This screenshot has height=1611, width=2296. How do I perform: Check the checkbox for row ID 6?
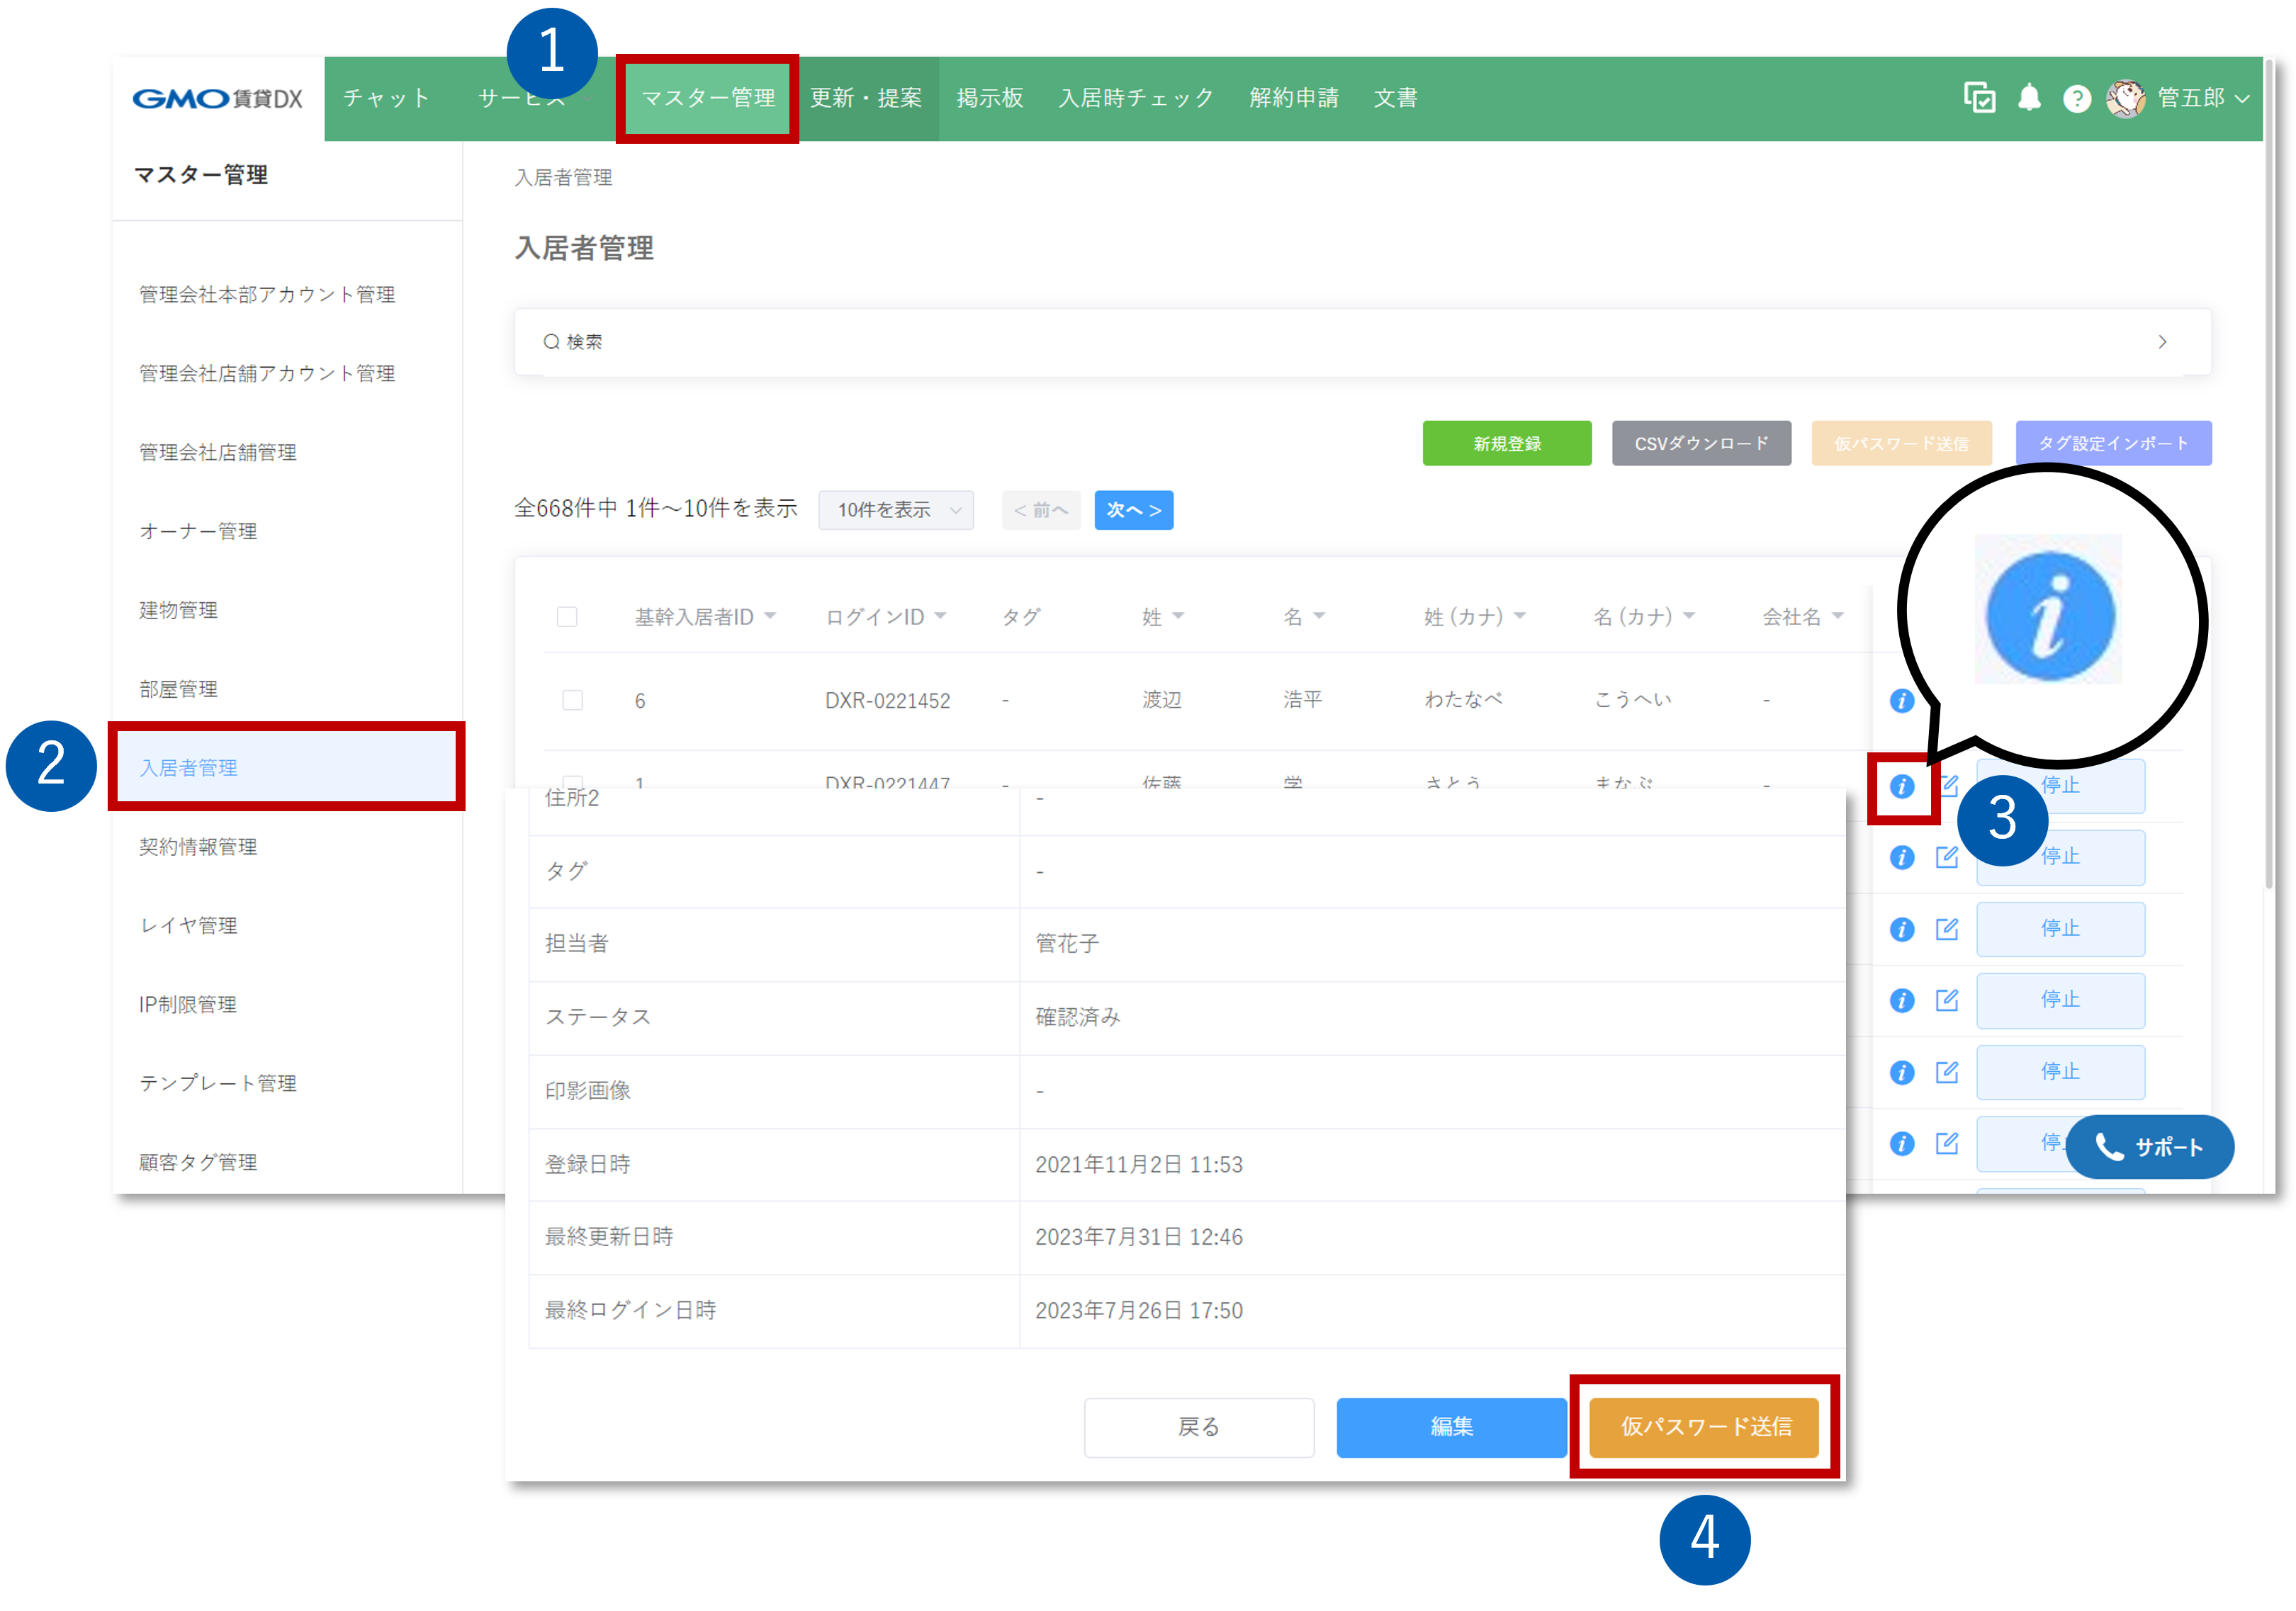572,700
